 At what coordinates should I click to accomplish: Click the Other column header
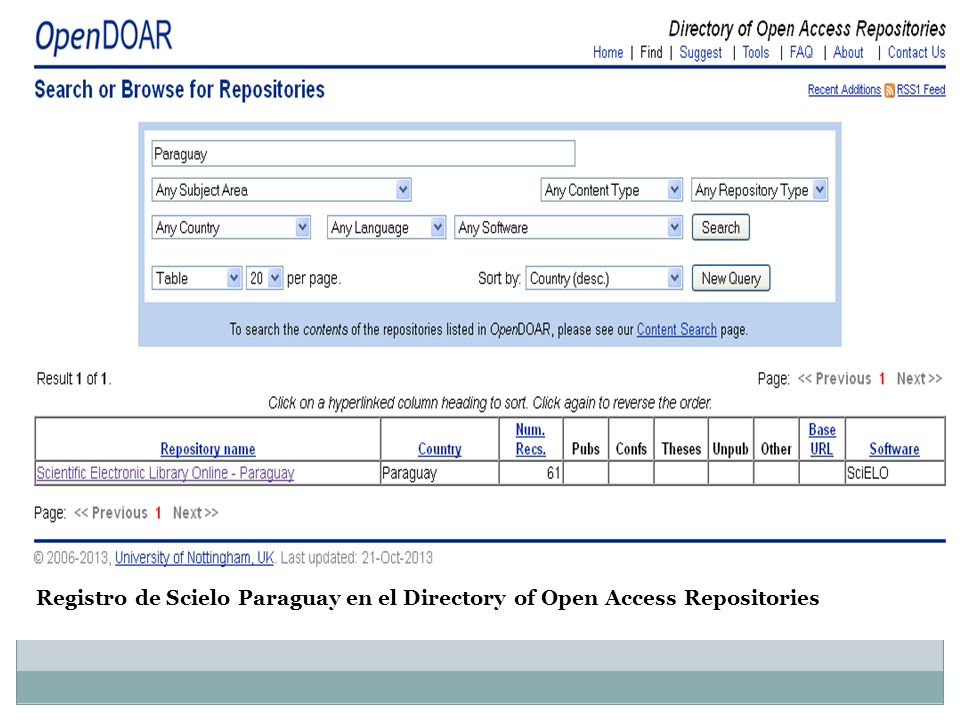tap(776, 449)
